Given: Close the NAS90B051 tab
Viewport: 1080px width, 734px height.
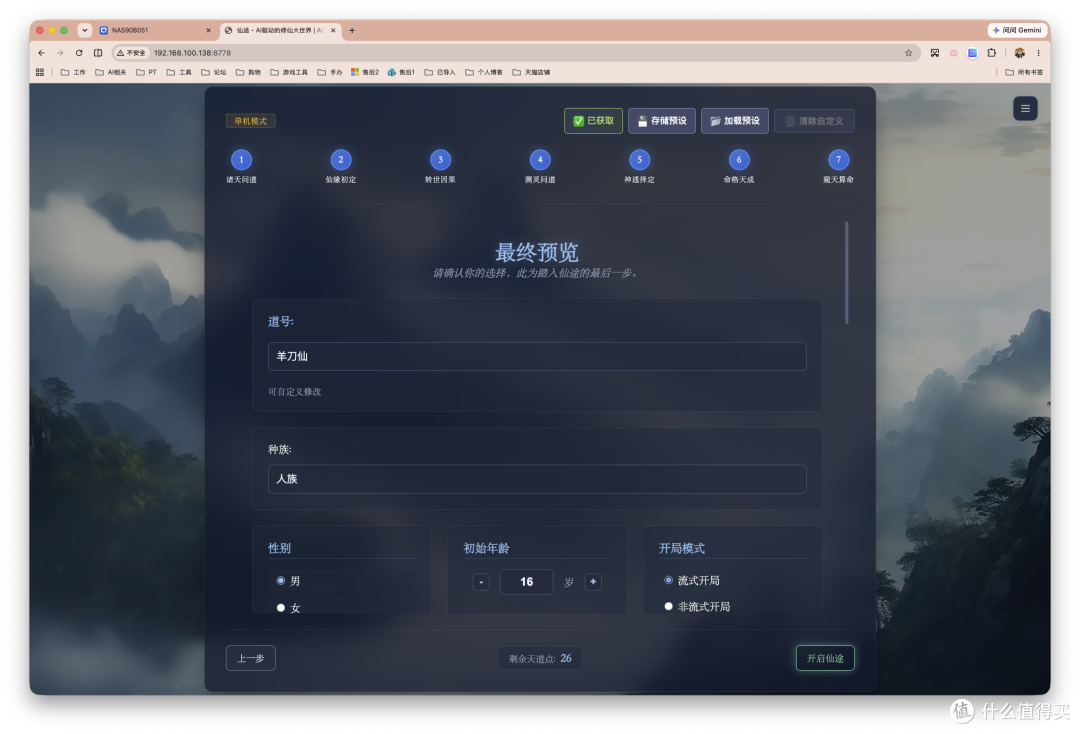Looking at the screenshot, I should click(208, 30).
